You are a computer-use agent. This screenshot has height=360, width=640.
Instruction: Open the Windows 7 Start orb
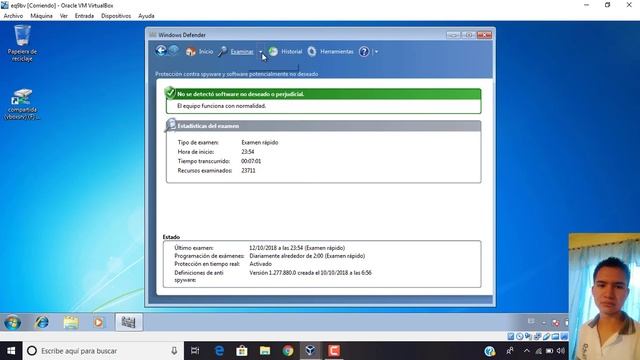13,322
